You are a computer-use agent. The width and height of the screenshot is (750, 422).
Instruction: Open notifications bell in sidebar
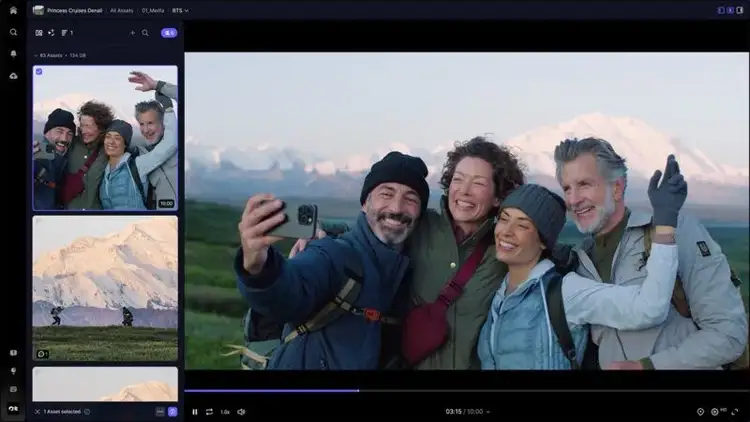click(13, 53)
